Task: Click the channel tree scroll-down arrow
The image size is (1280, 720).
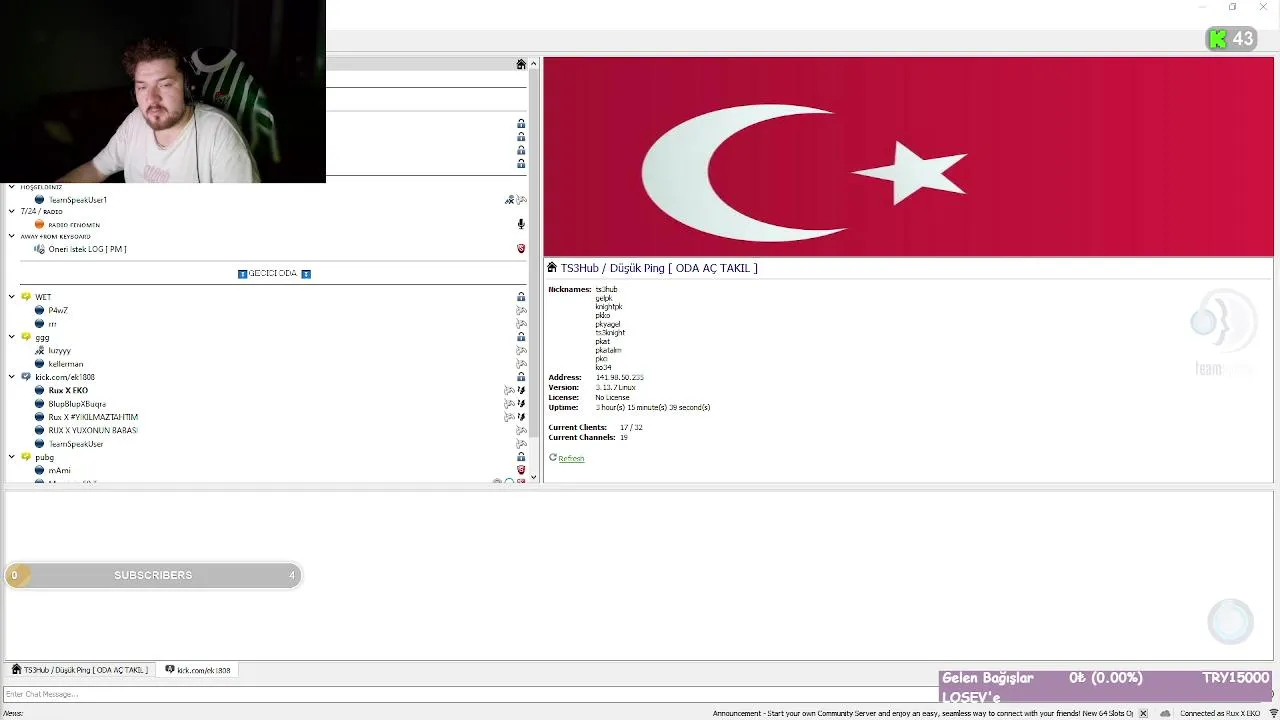Action: pos(533,477)
